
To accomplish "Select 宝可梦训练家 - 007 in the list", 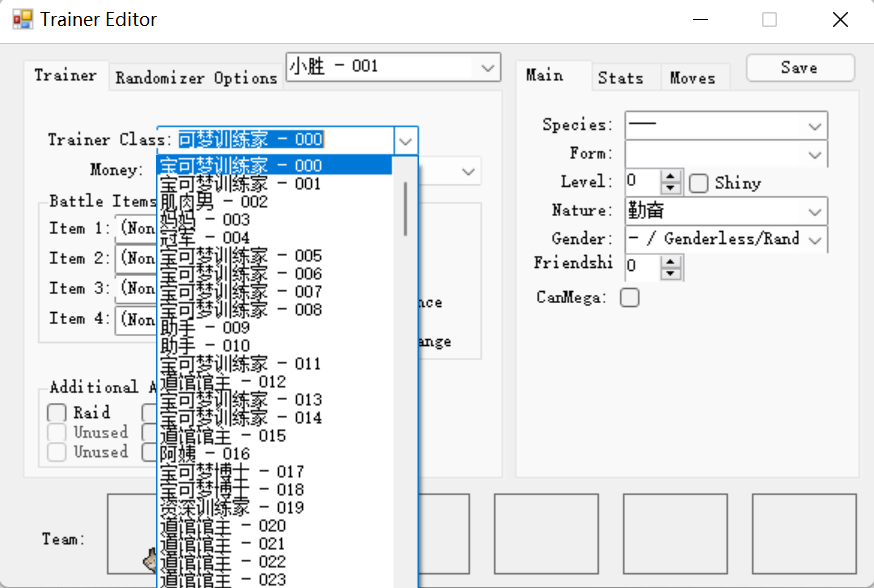I will pos(275,292).
